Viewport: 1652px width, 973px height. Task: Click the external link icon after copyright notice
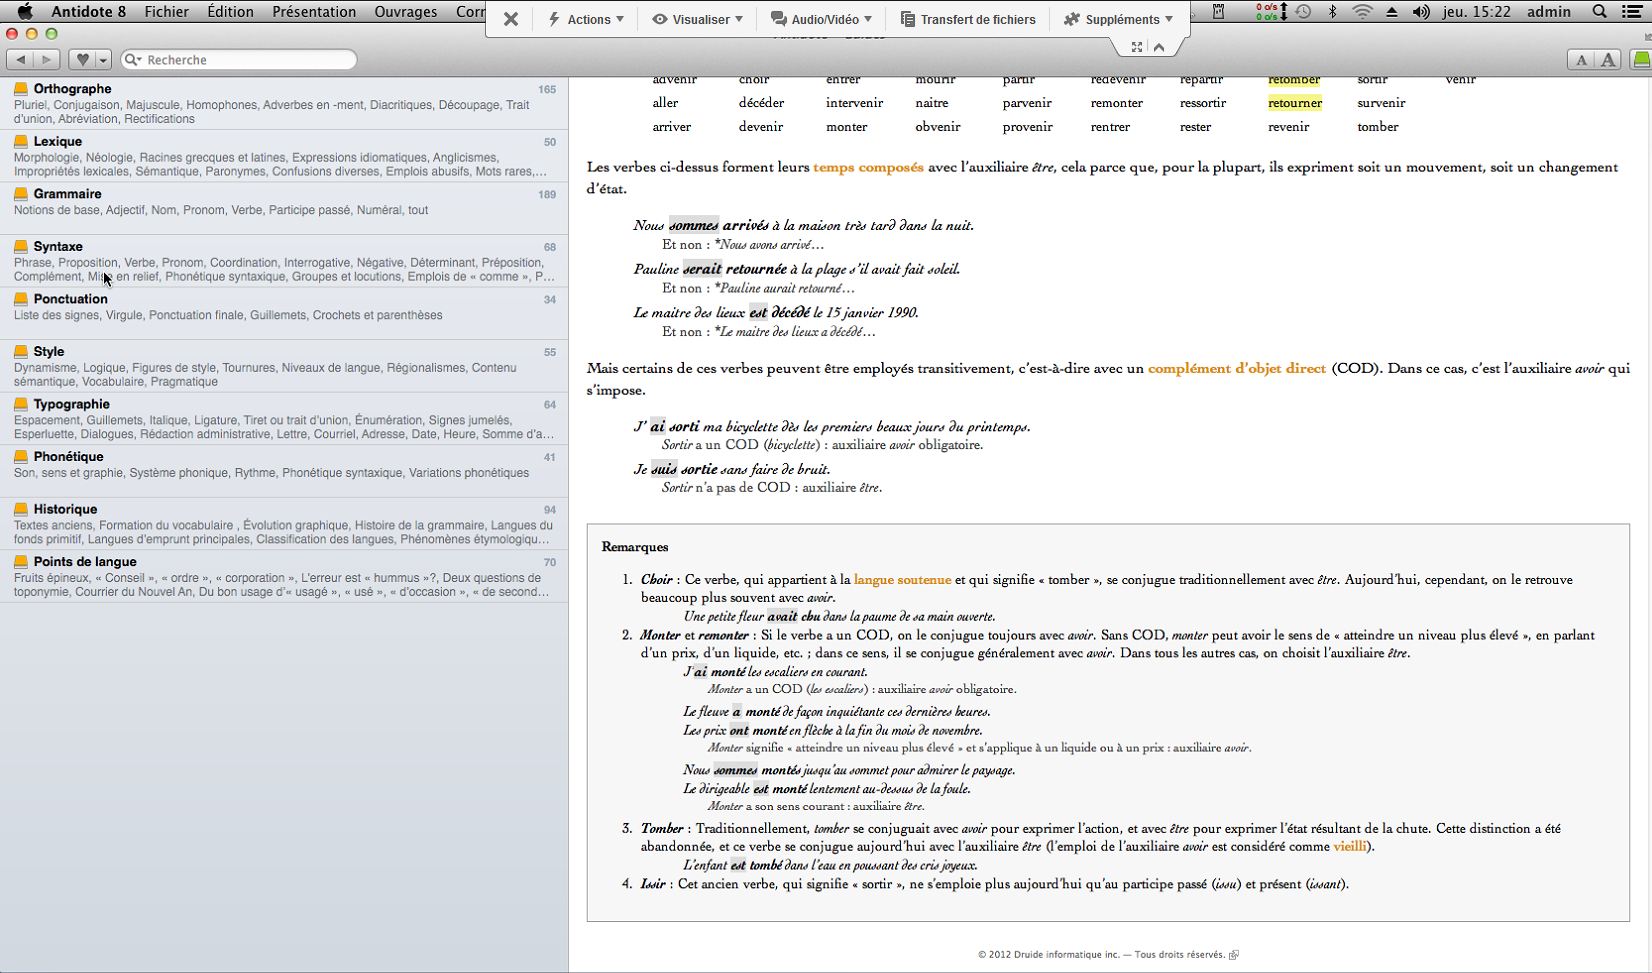(x=1234, y=955)
